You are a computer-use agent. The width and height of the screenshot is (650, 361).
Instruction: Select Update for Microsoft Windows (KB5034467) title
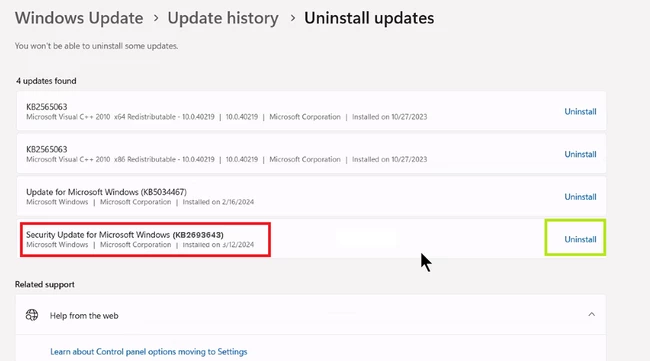[107, 192]
